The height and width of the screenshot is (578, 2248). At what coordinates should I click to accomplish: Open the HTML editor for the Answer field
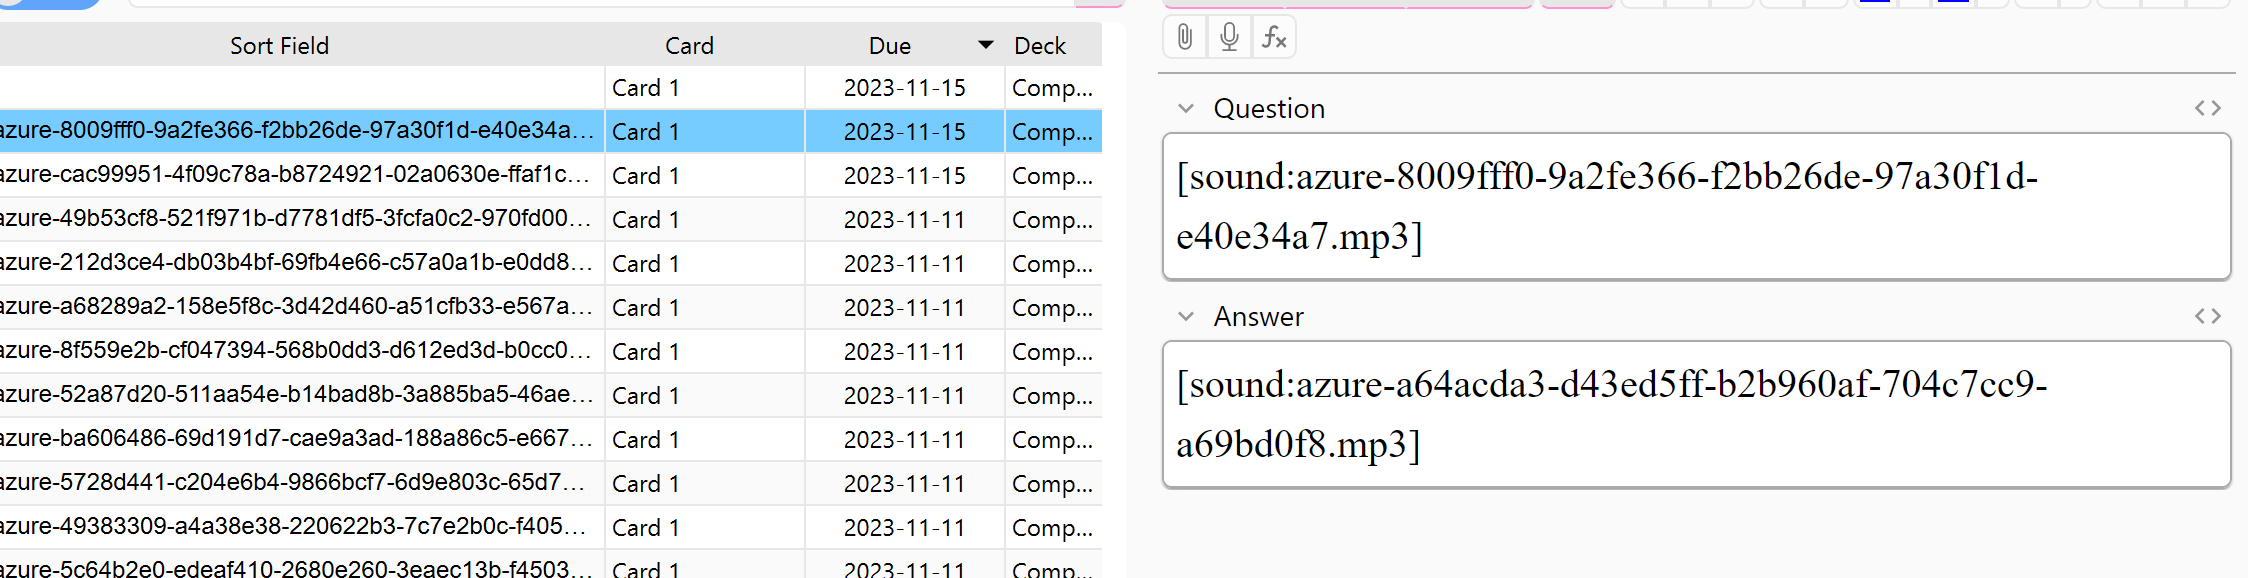(2206, 316)
